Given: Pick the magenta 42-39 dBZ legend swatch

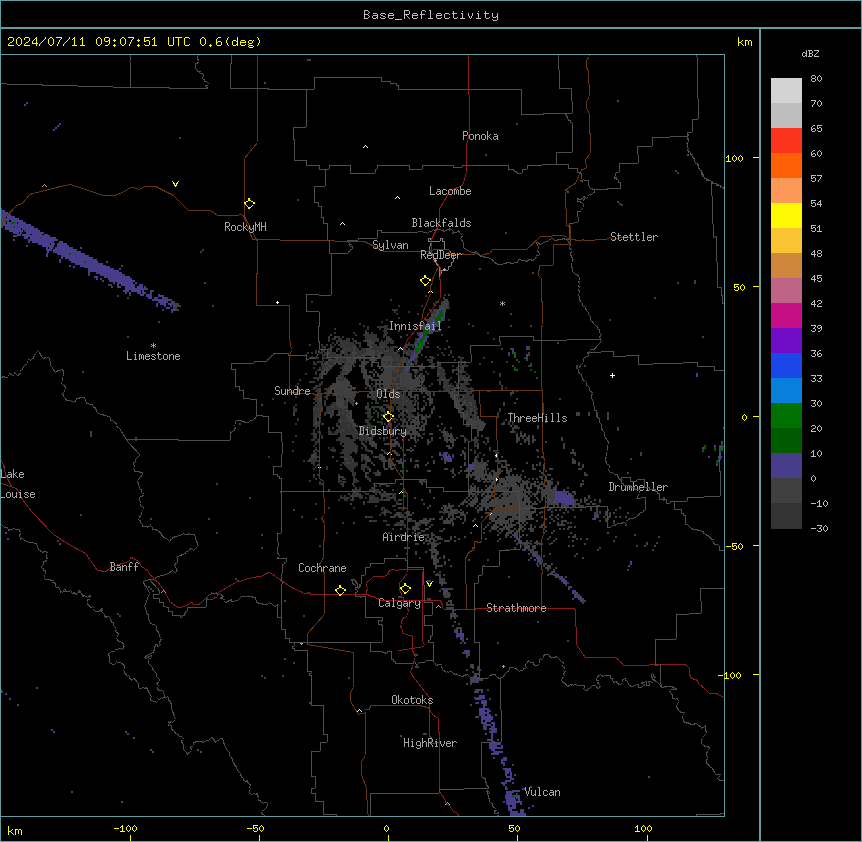Looking at the screenshot, I should coord(786,315).
